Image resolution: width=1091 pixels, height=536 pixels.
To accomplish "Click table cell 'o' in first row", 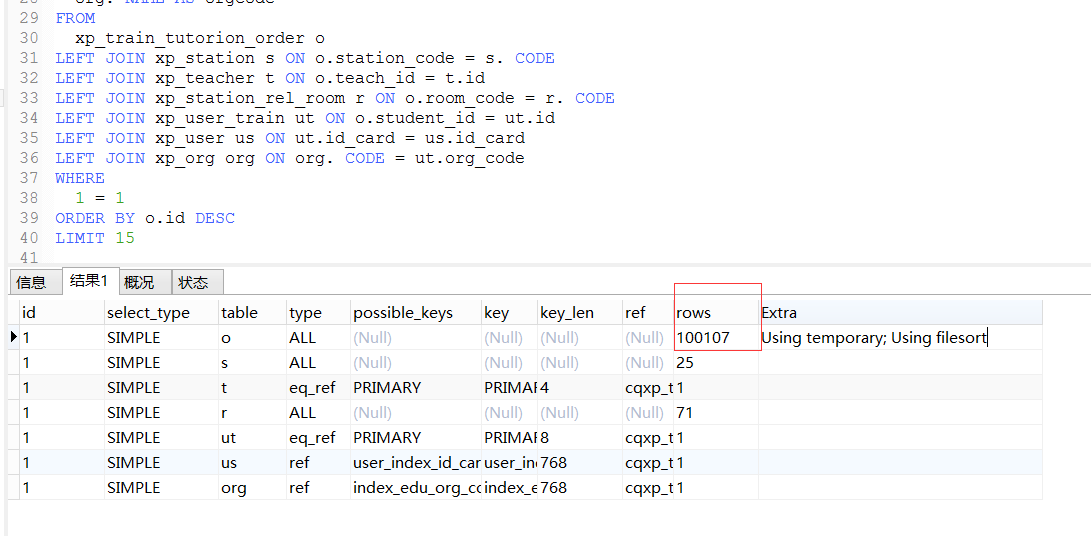I will tap(252, 338).
